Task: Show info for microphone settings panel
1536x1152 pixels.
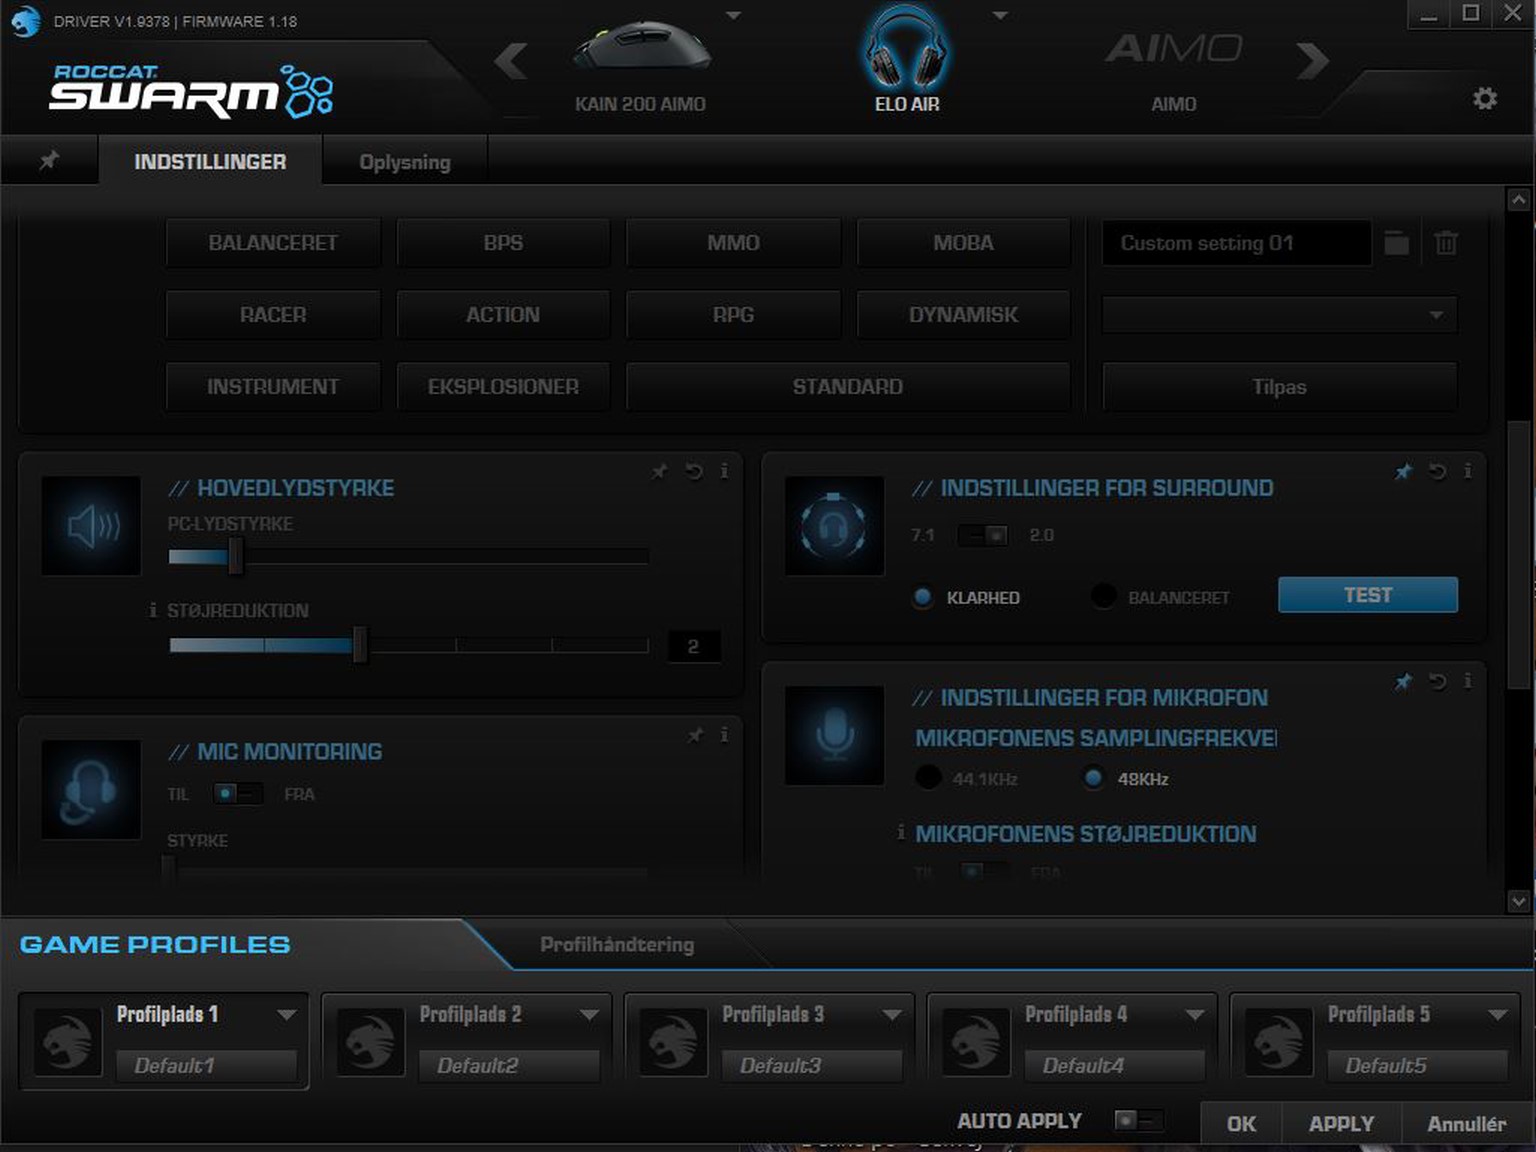Action: pyautogui.click(x=1467, y=681)
